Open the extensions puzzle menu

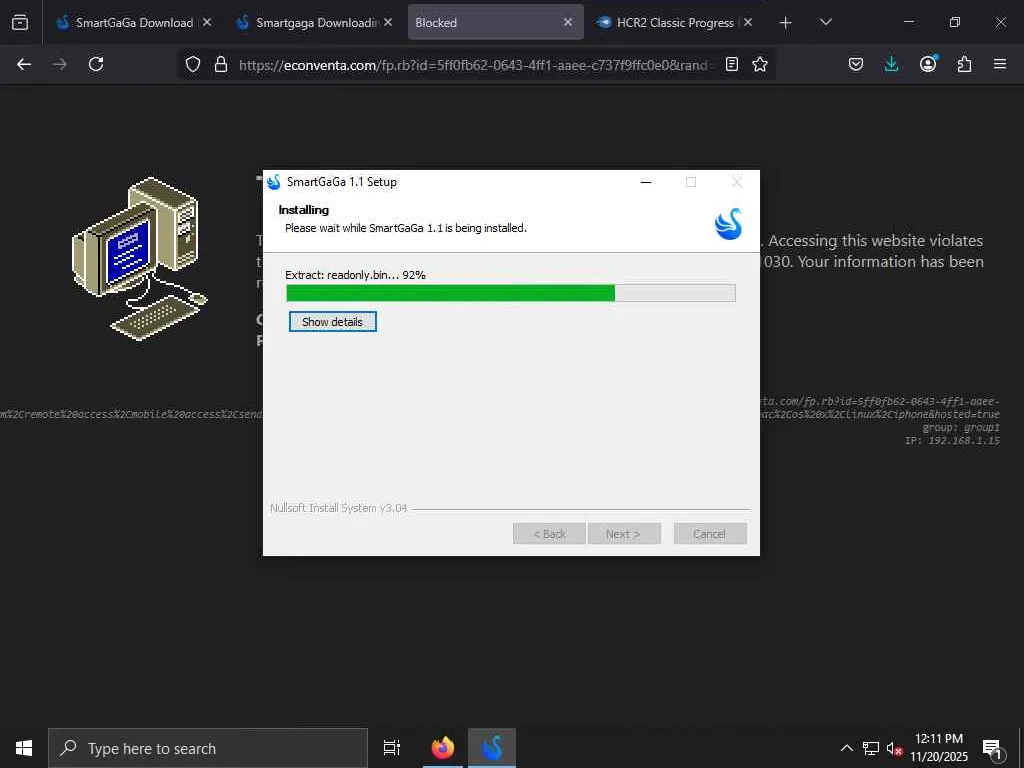coord(964,64)
